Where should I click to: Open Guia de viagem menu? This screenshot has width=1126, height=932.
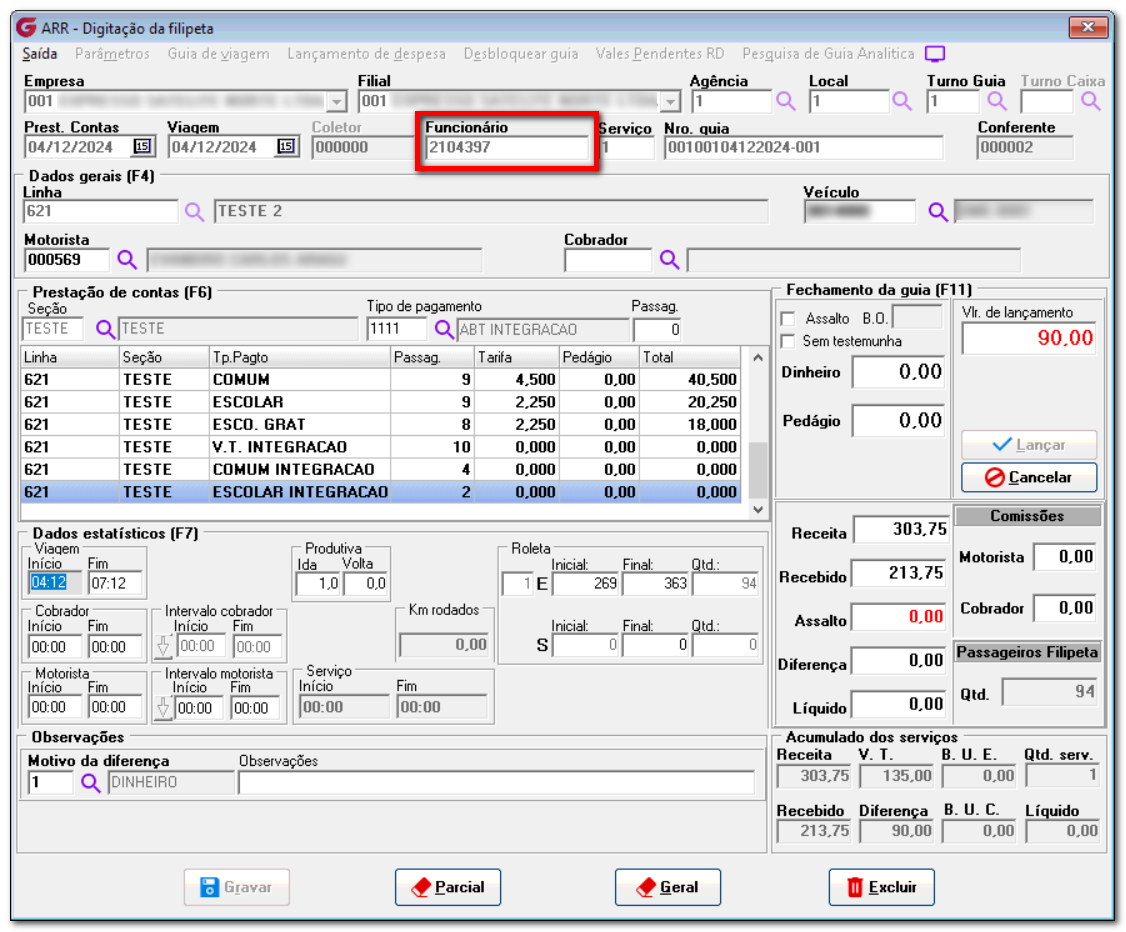click(218, 54)
